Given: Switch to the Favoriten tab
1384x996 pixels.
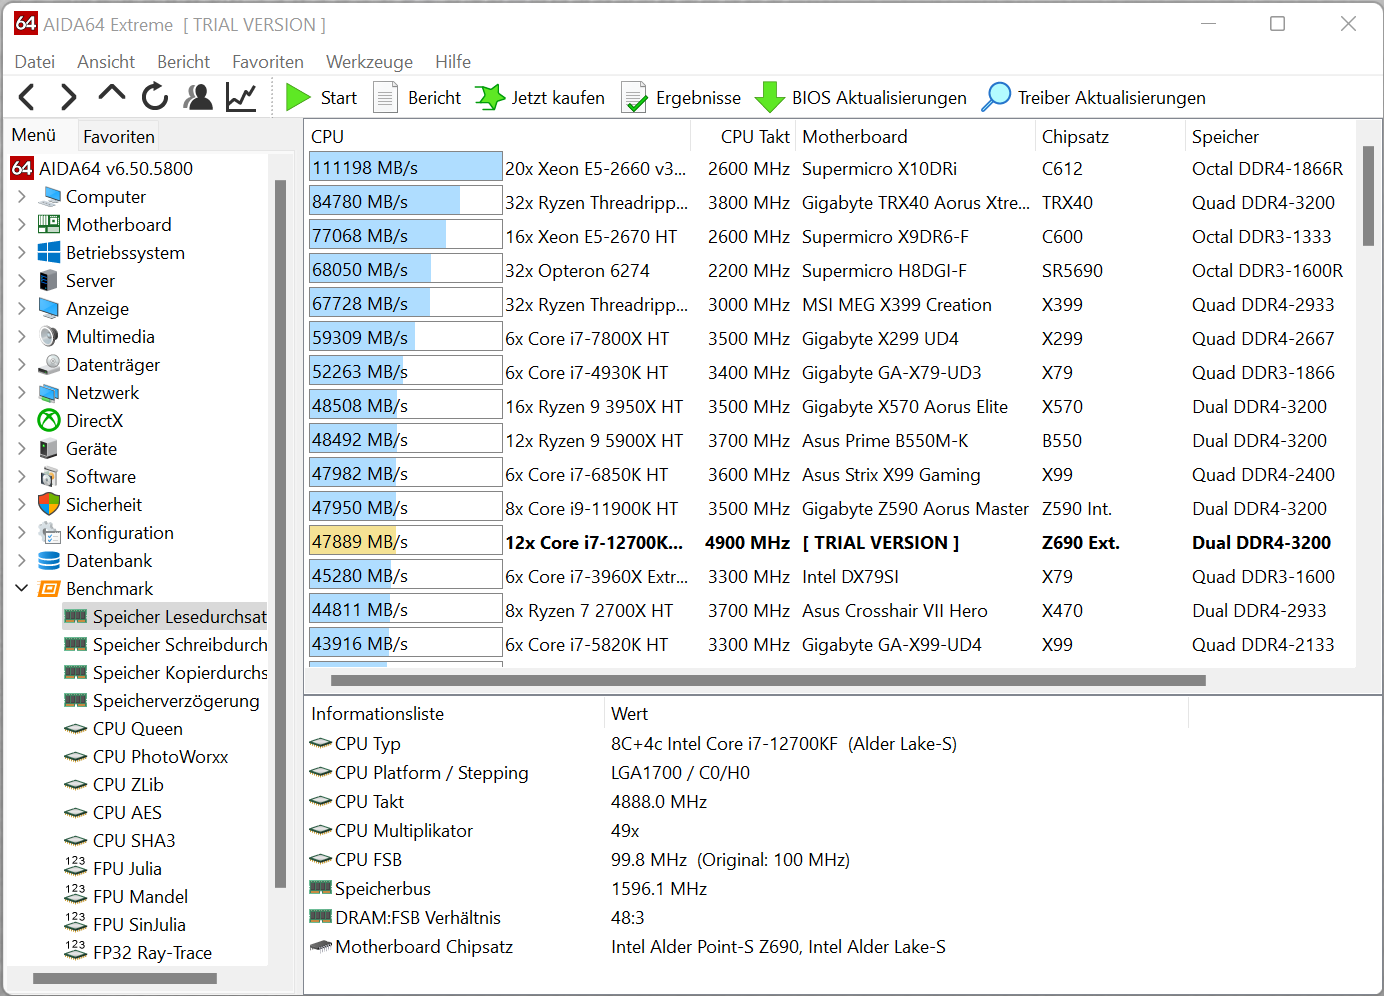Looking at the screenshot, I should point(118,136).
